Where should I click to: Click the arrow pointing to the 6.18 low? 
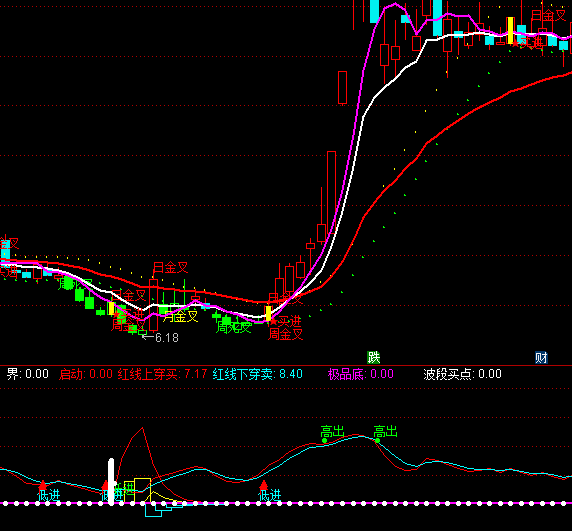click(148, 337)
